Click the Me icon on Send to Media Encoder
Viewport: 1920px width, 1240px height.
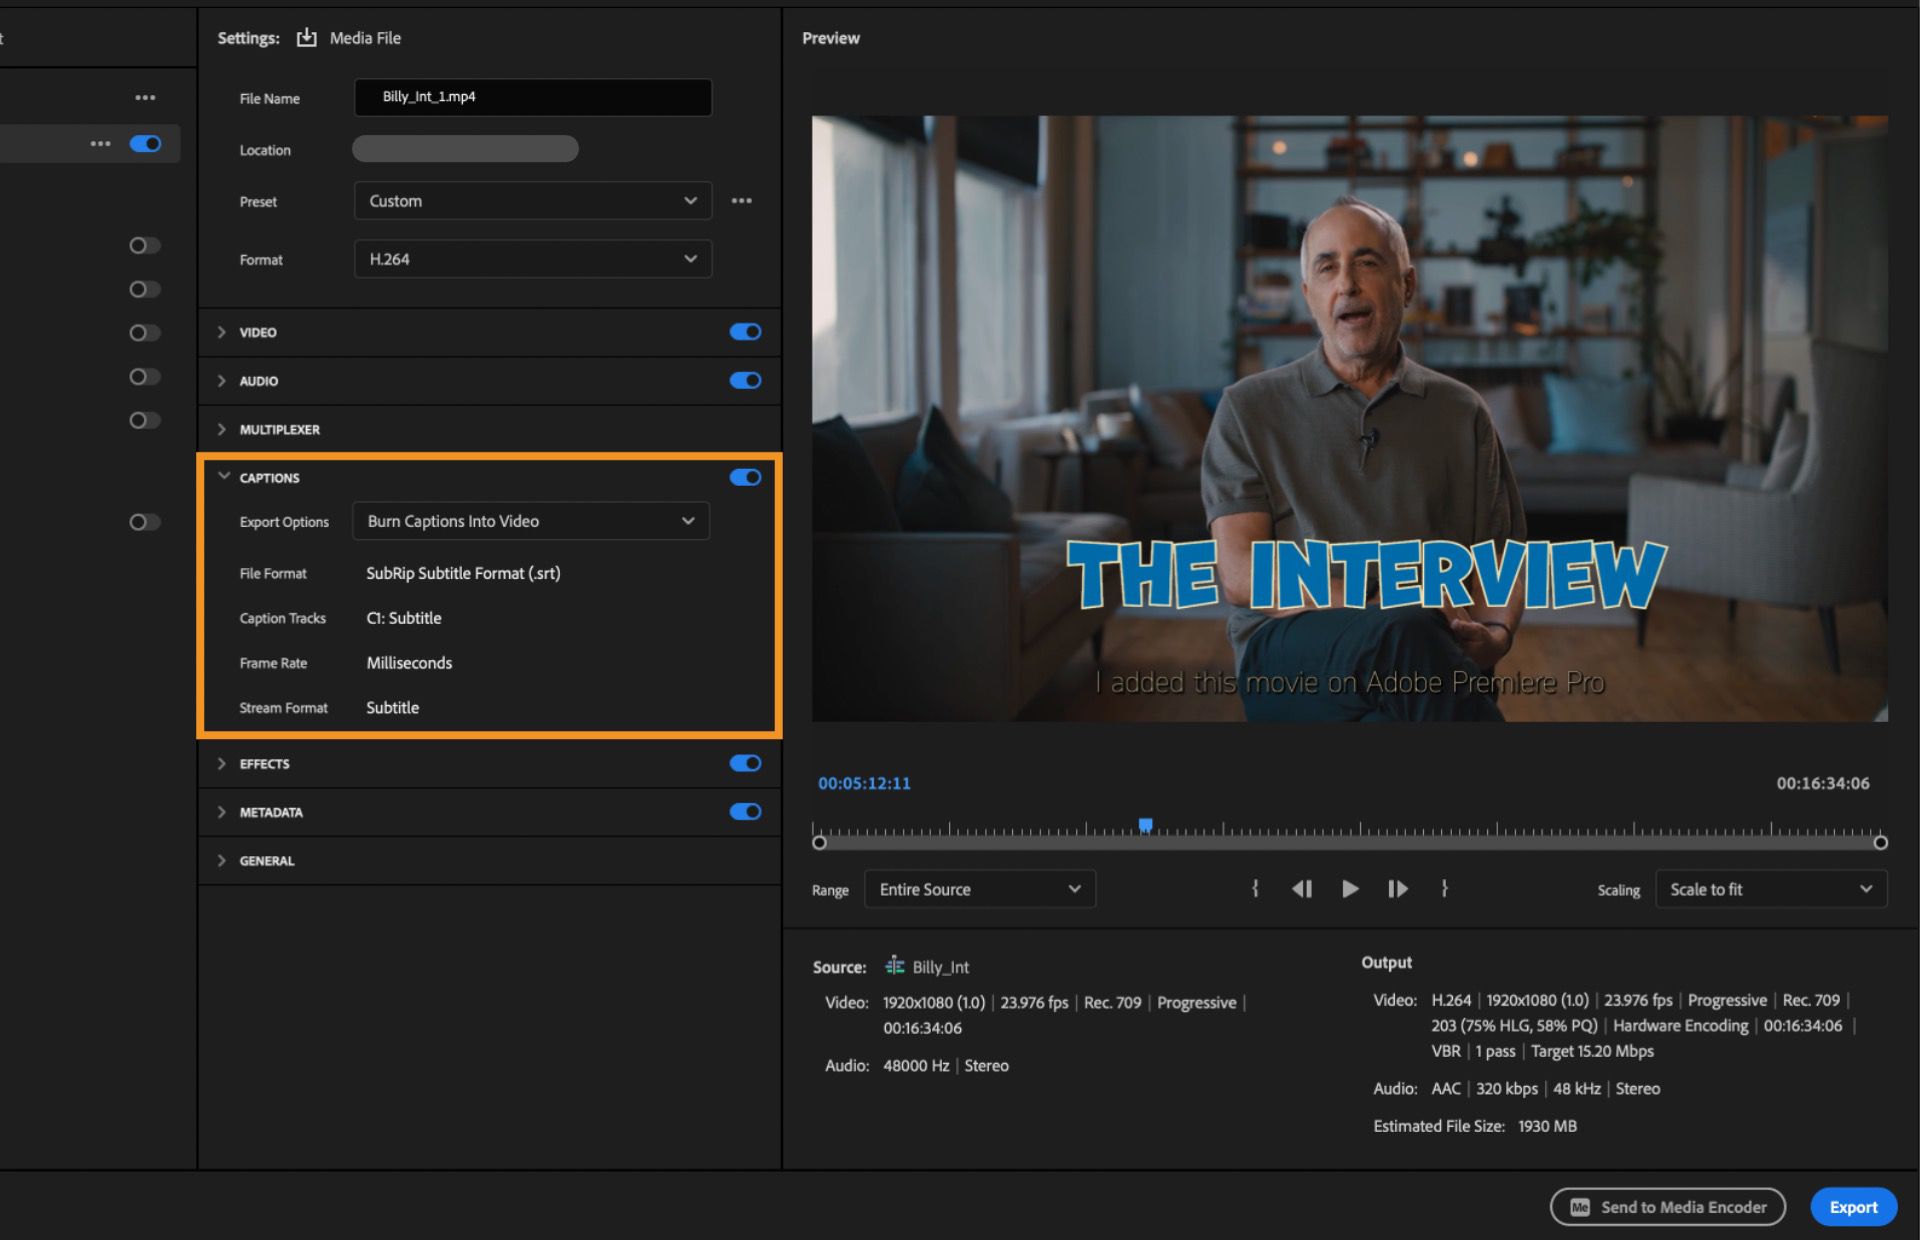point(1580,1207)
